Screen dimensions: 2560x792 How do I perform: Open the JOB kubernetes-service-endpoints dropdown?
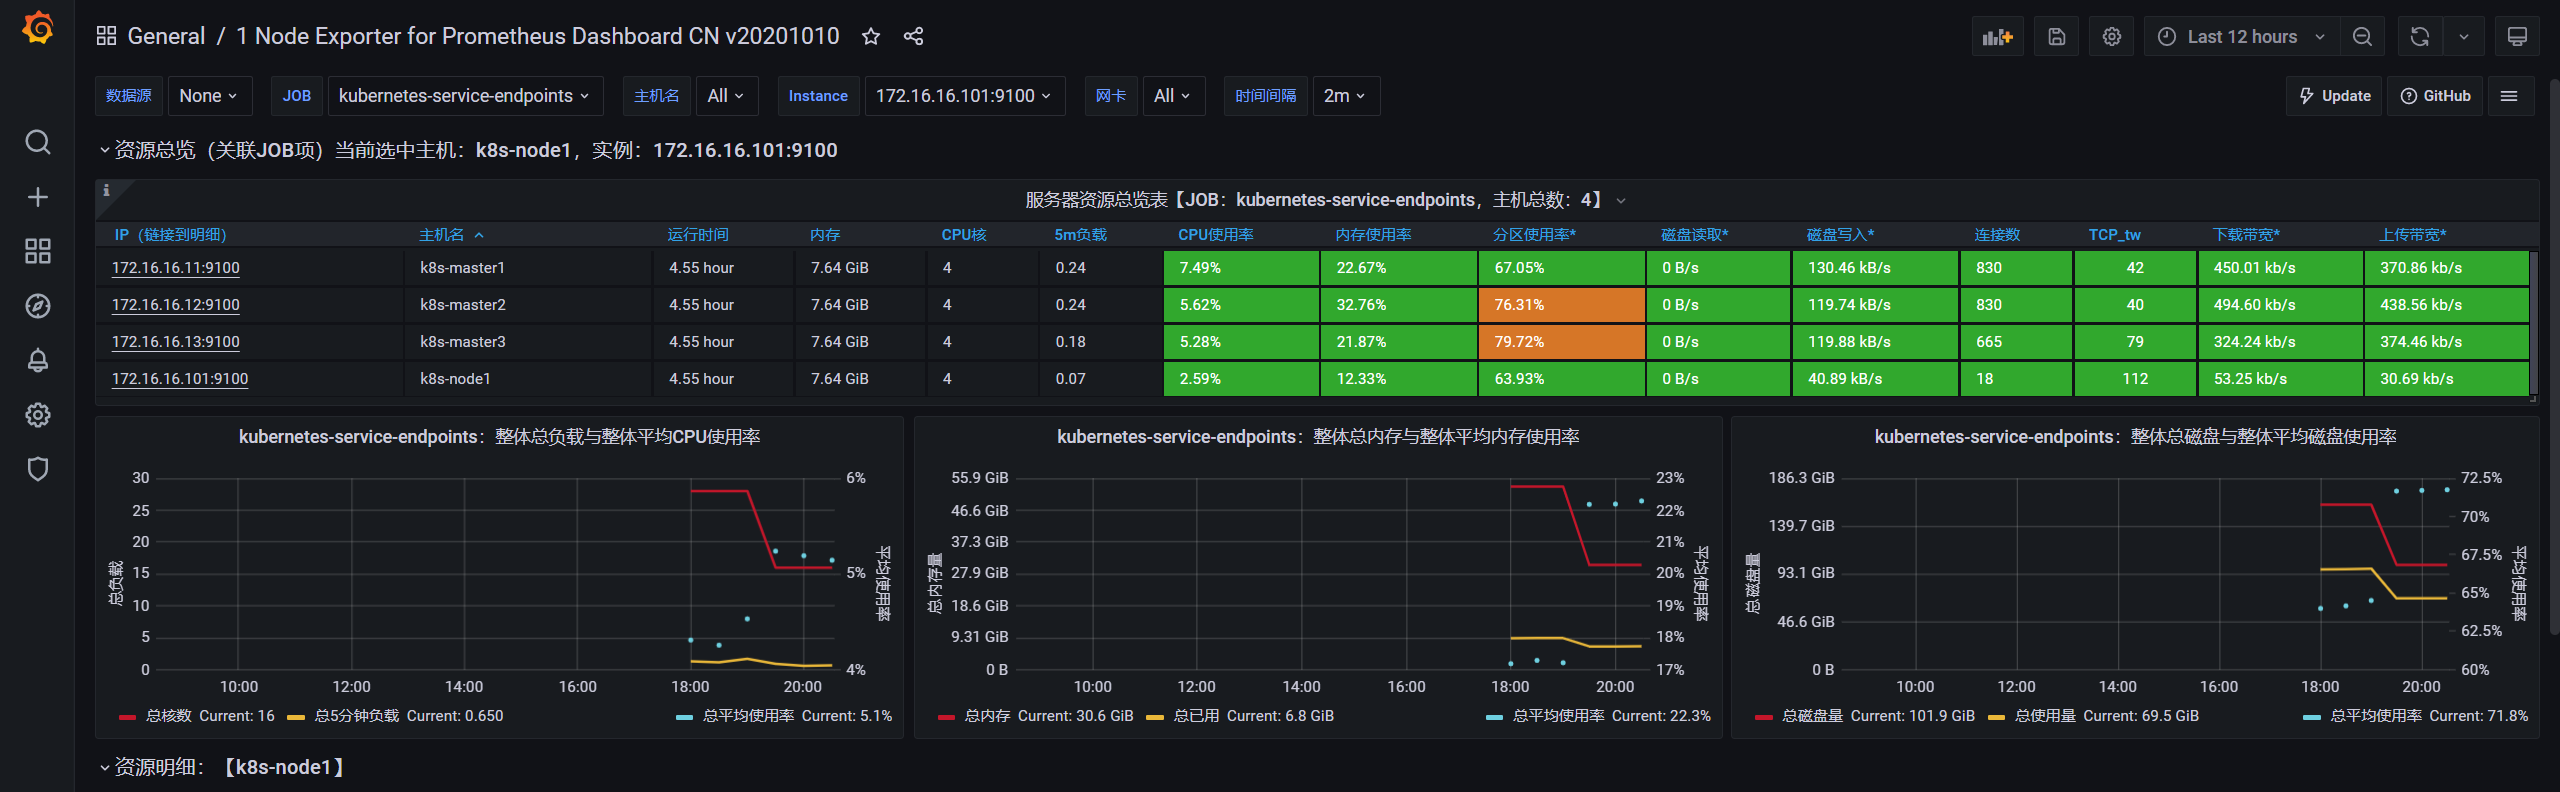pos(465,96)
